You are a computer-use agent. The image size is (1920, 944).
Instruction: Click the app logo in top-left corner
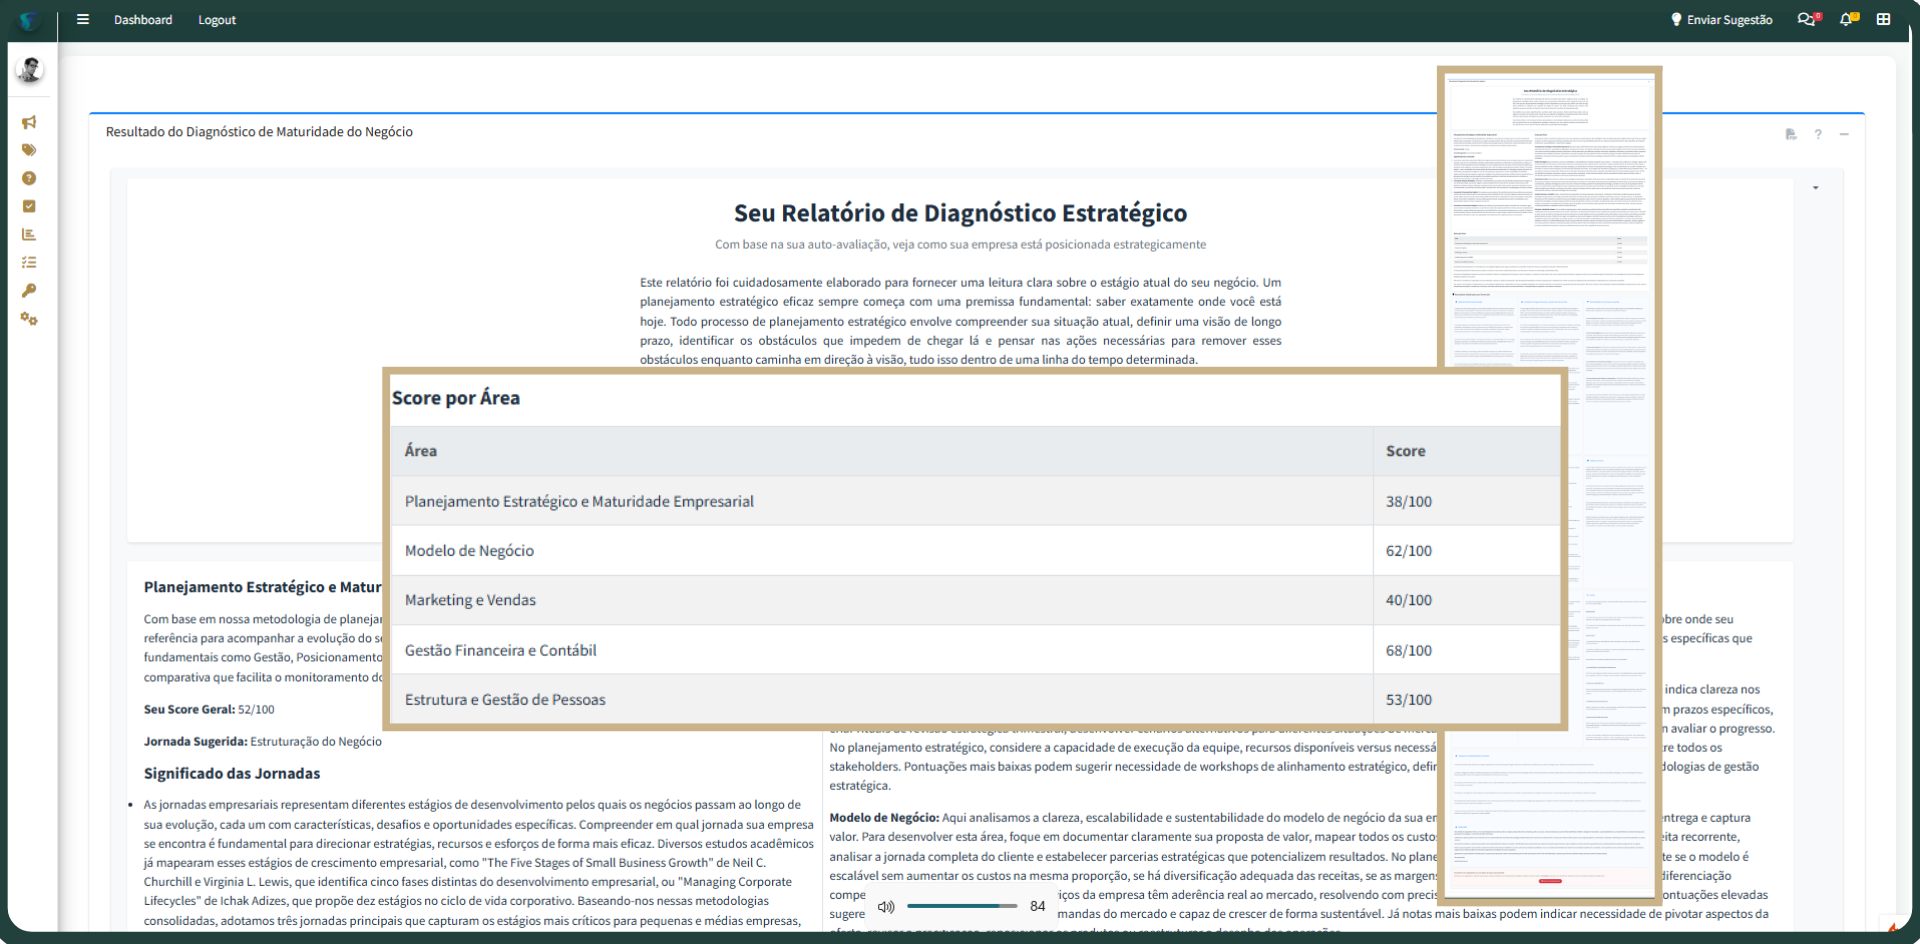click(29, 20)
